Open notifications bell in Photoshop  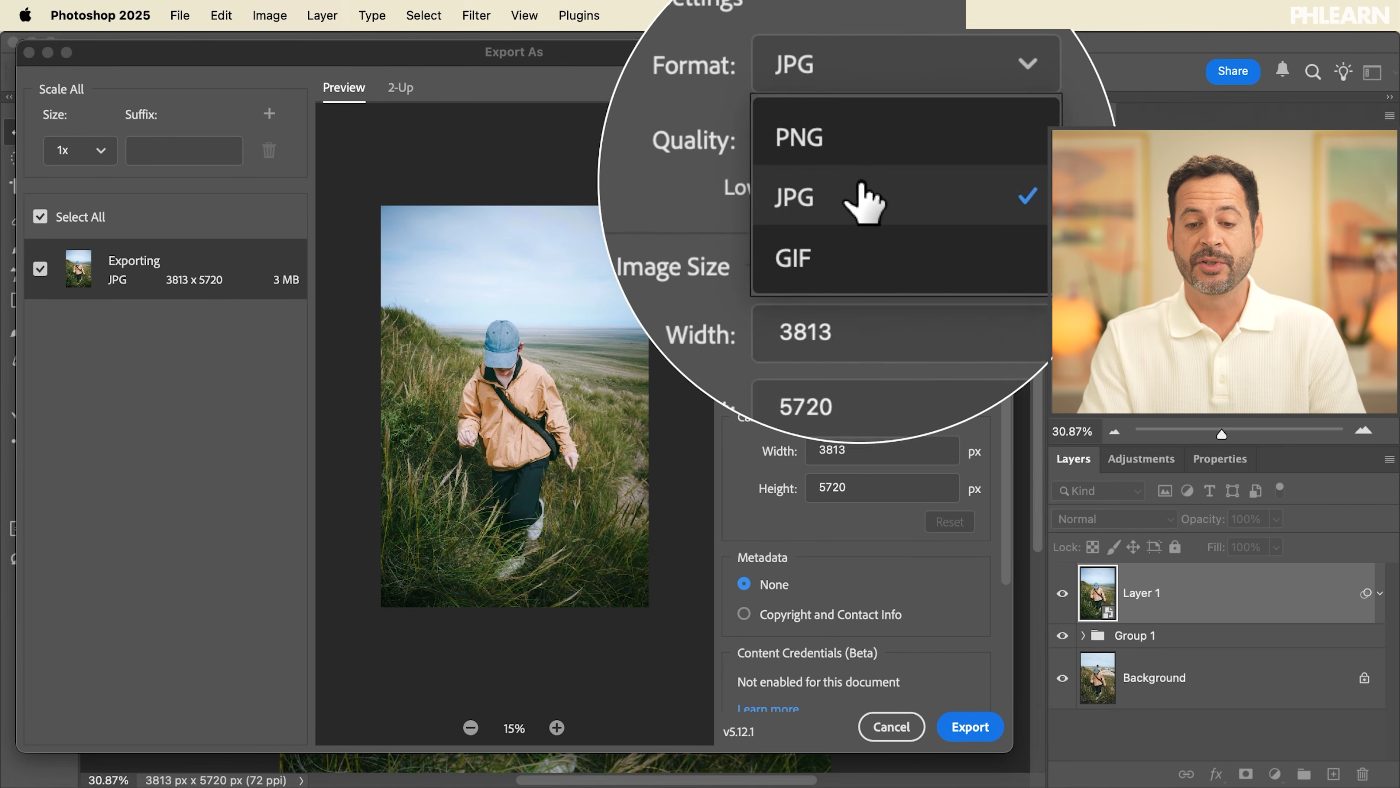tap(1282, 70)
